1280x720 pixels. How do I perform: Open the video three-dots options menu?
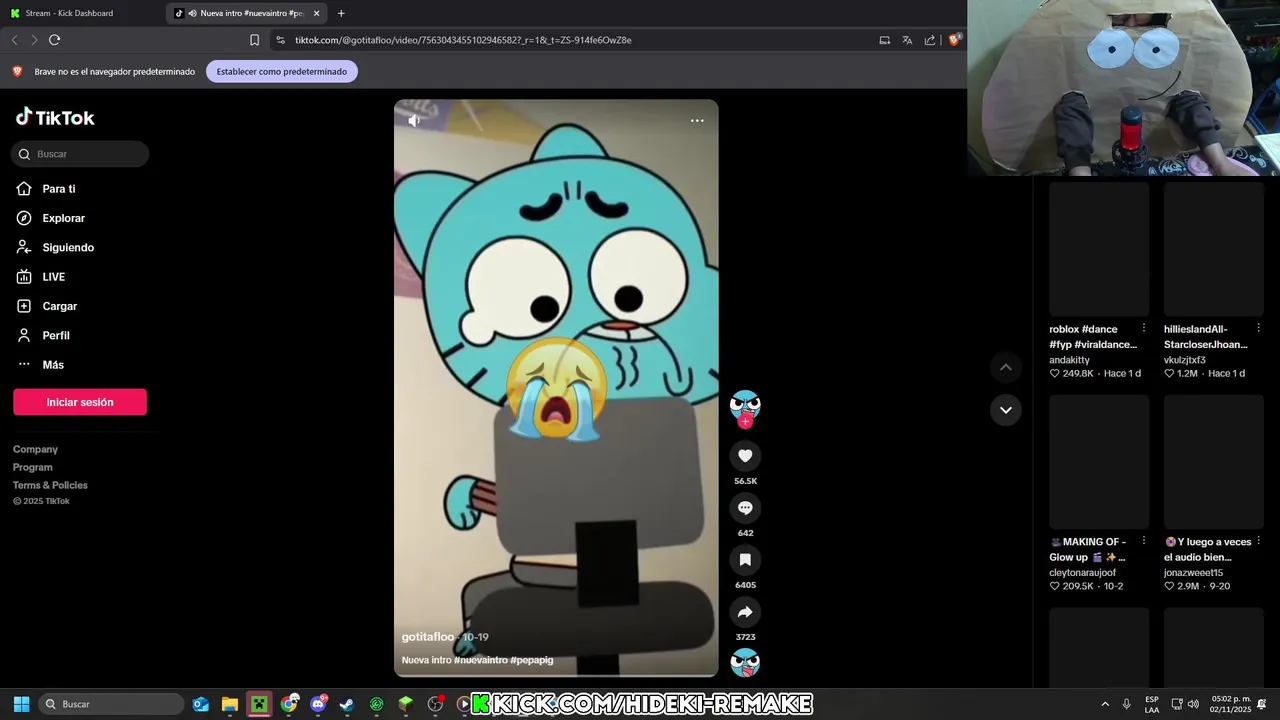pos(697,121)
